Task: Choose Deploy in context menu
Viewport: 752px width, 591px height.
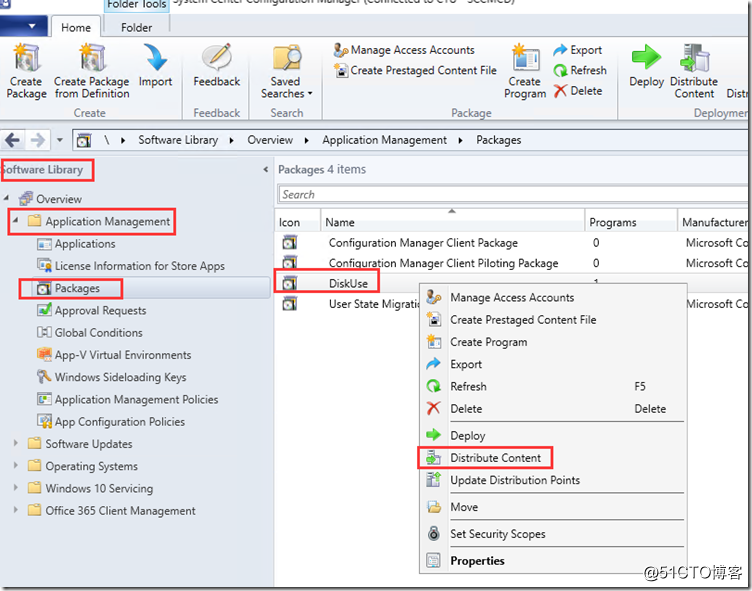Action: click(553, 436)
